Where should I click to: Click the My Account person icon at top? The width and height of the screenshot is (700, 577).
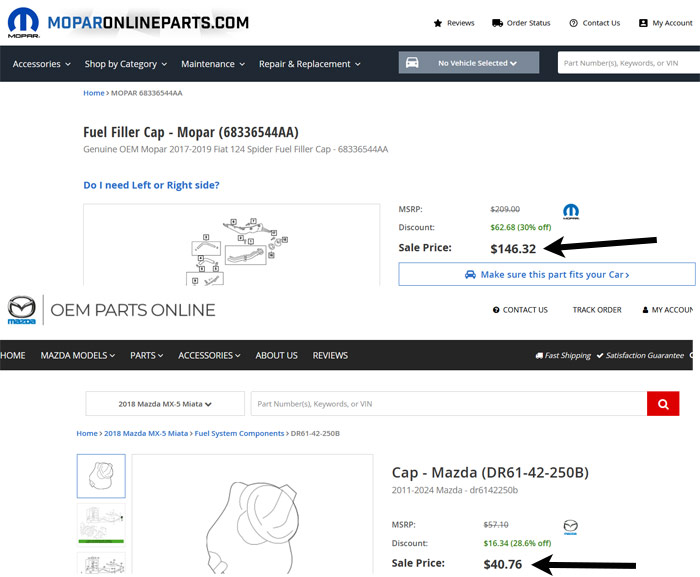coord(643,23)
